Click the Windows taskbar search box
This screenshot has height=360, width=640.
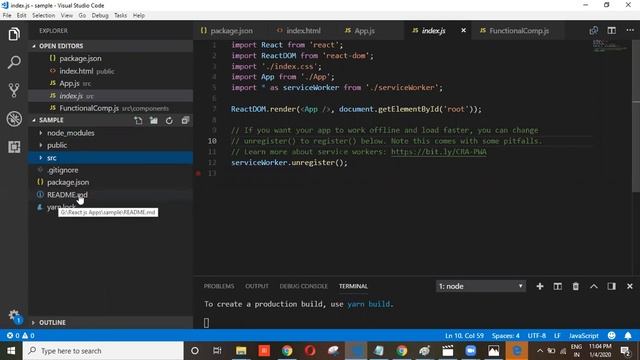103,351
